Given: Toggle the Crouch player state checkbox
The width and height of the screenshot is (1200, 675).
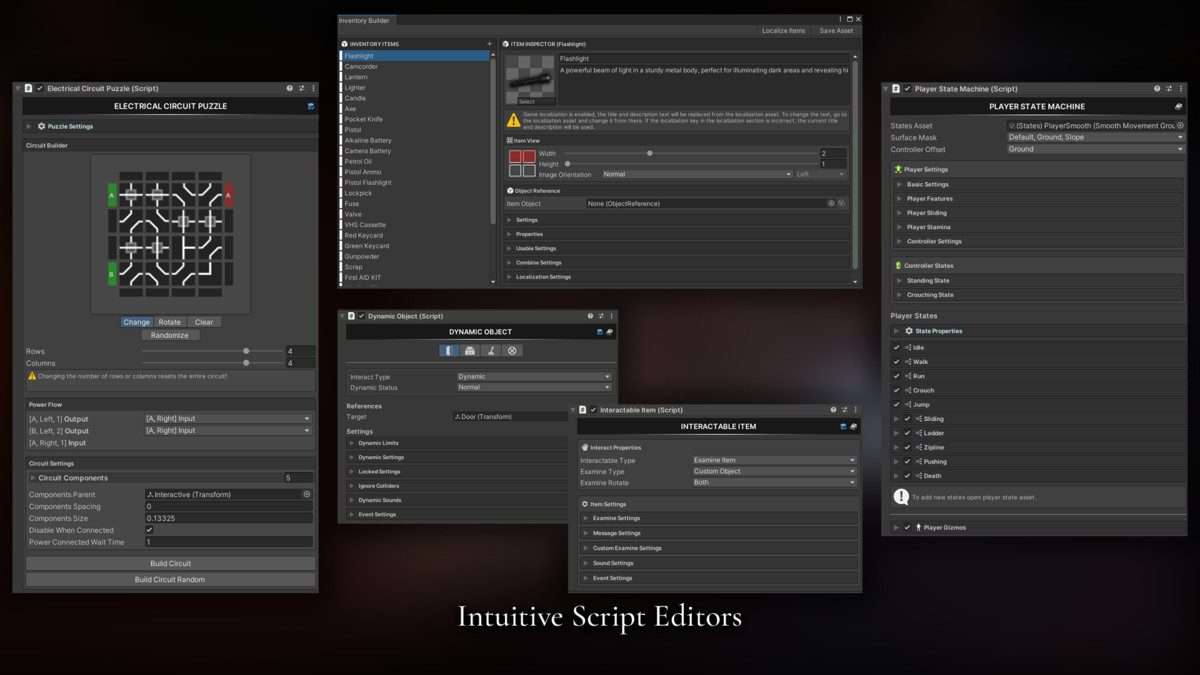Looking at the screenshot, I should point(896,390).
